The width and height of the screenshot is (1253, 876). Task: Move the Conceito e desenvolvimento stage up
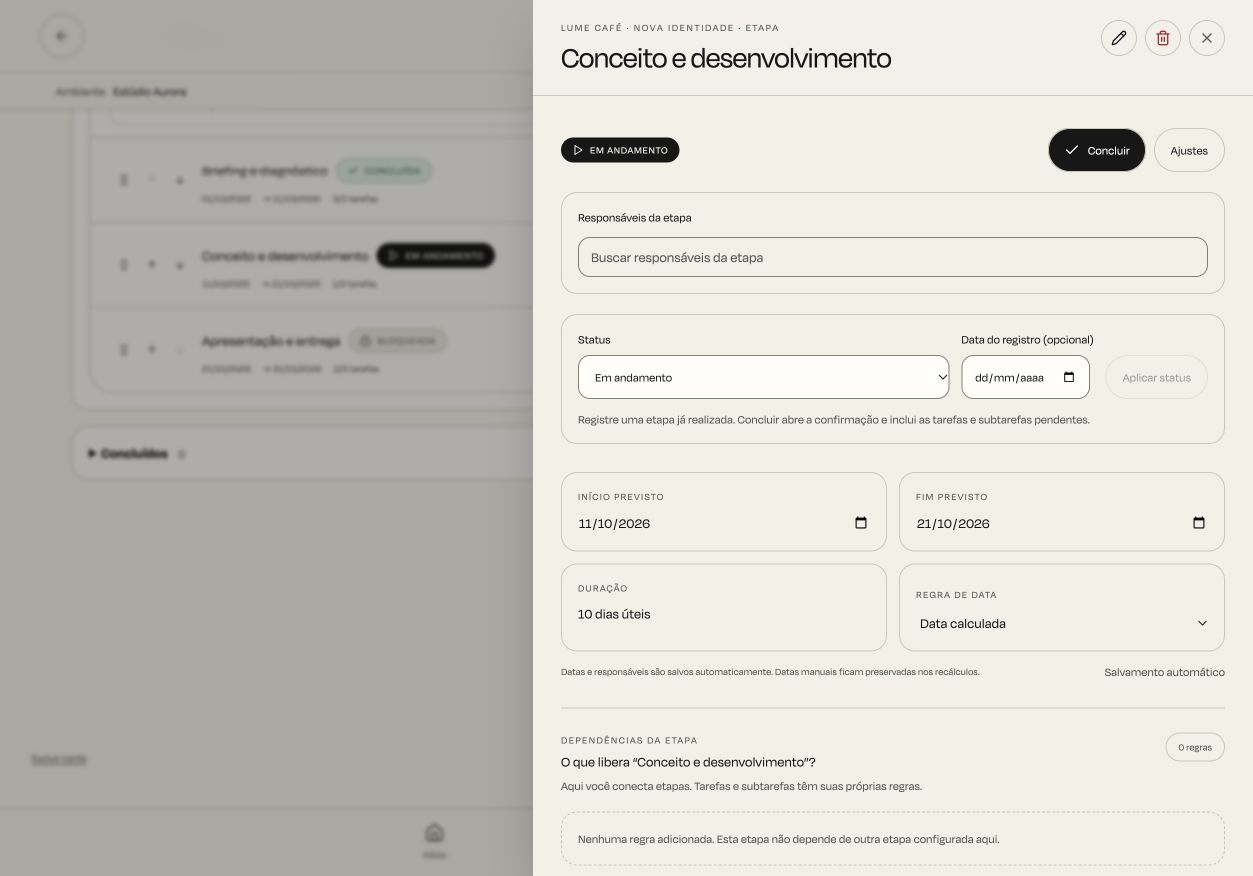pos(152,265)
